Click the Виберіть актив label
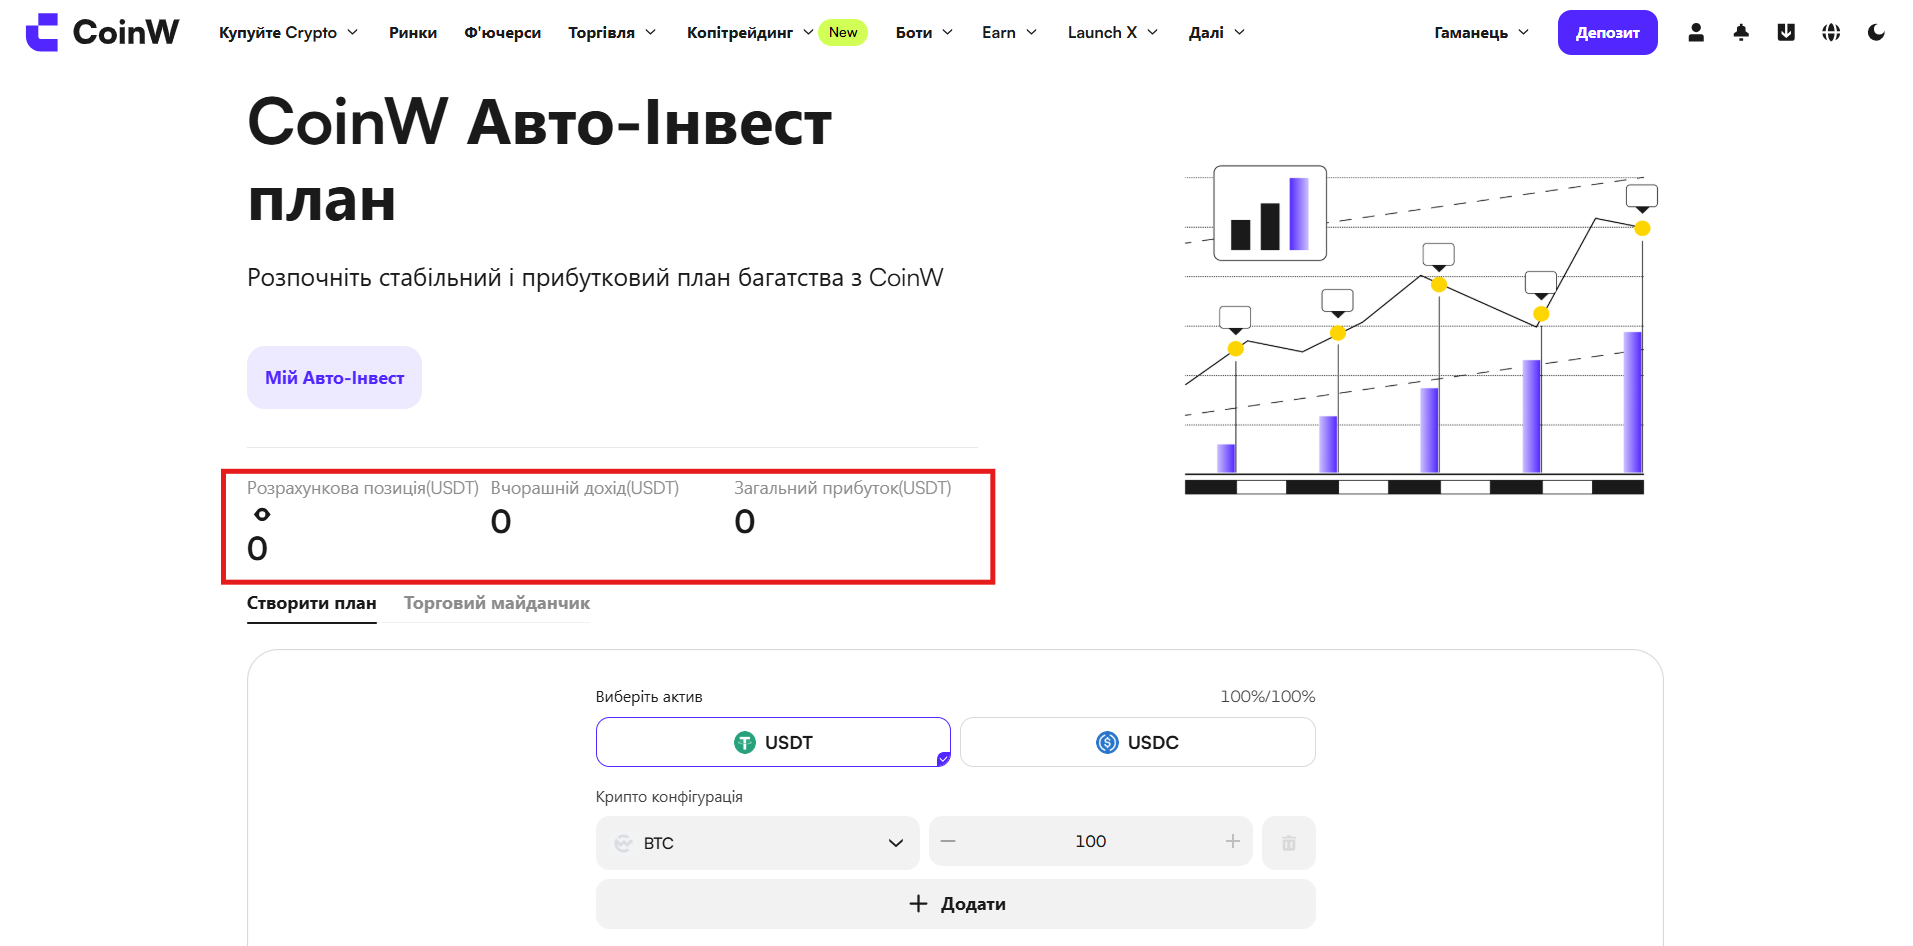The width and height of the screenshot is (1913, 946). 649,696
